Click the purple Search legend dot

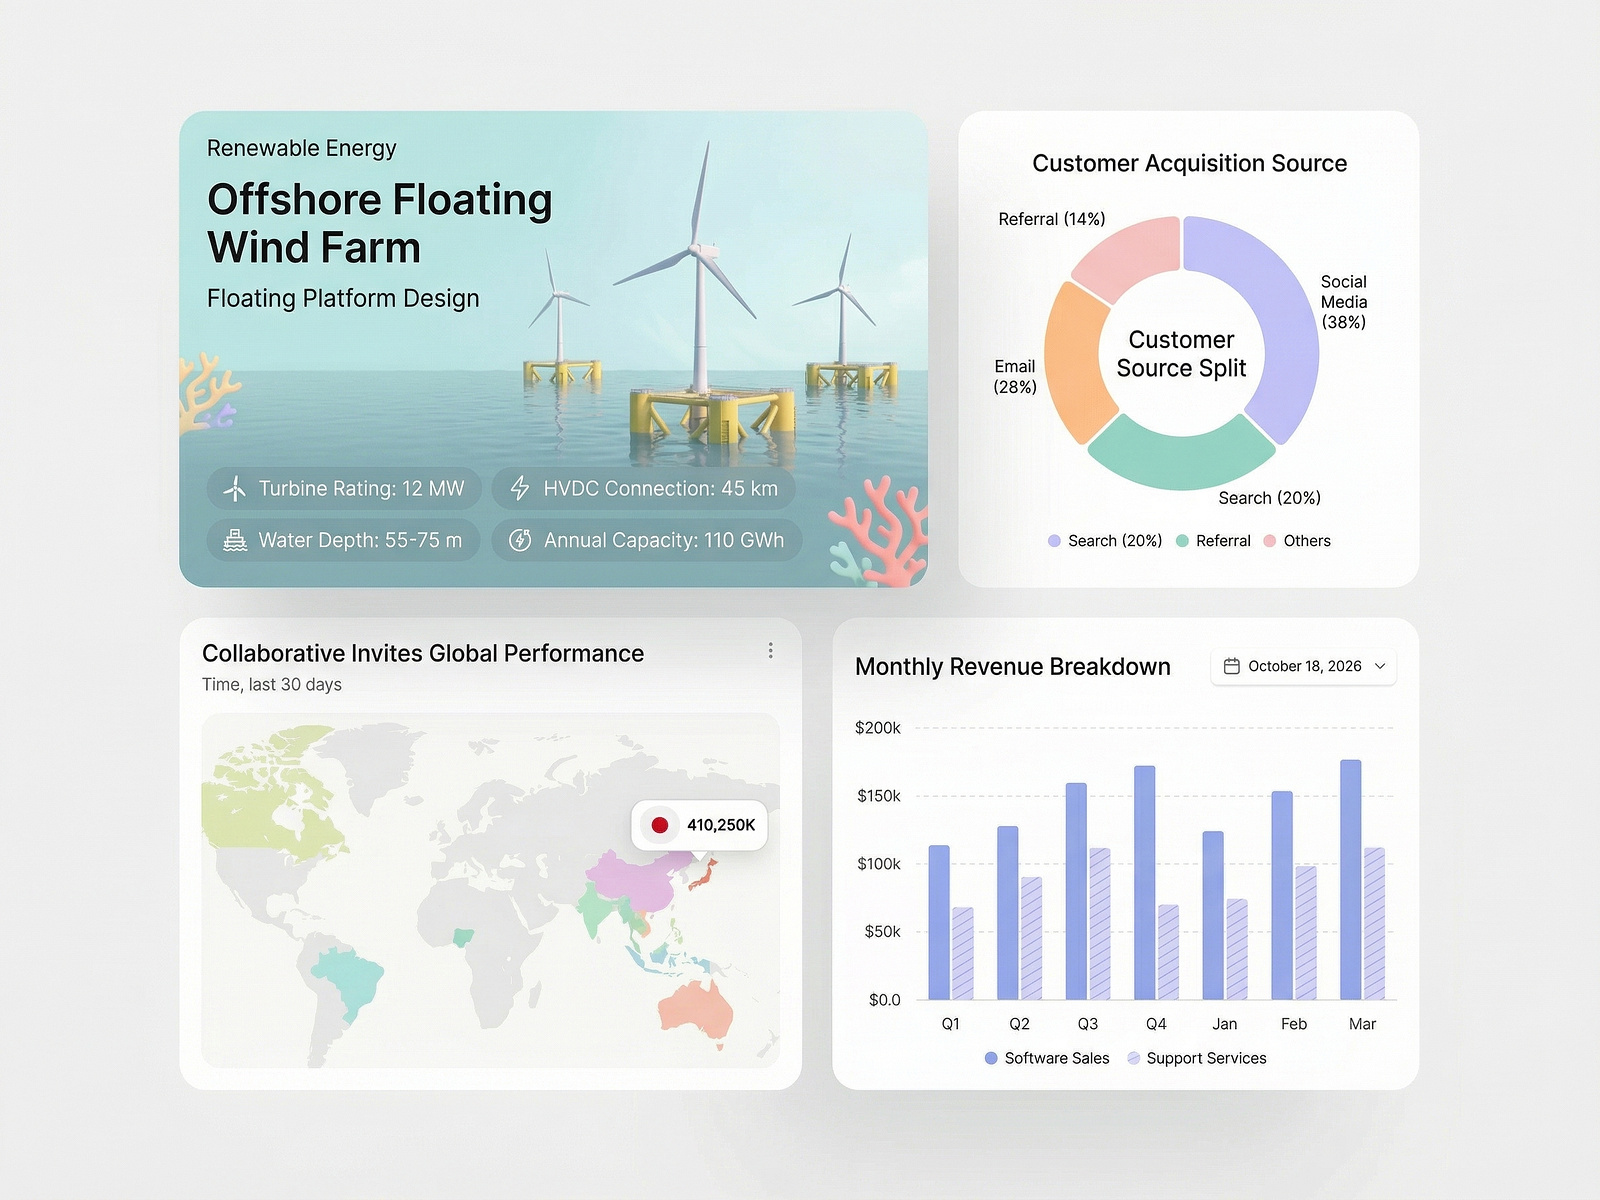pyautogui.click(x=1053, y=540)
